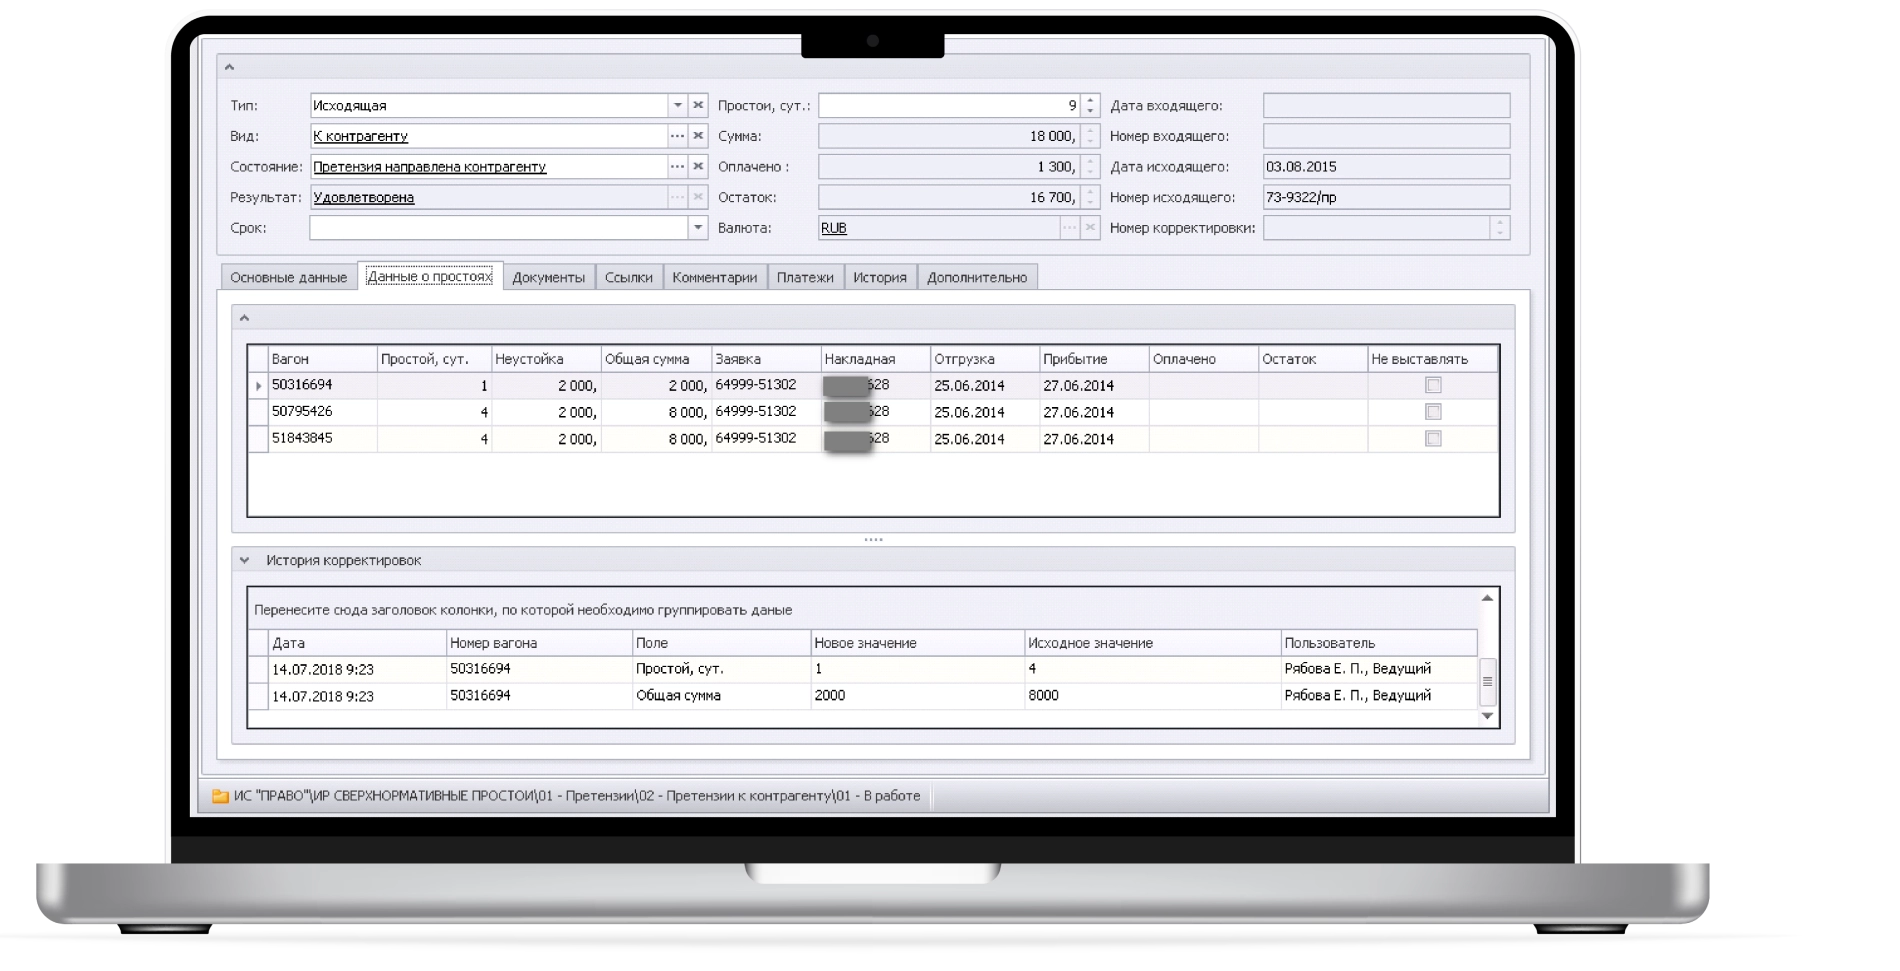Screen dimensions: 1900x971
Task: Sort history by Пользователь column header
Action: (x=1378, y=643)
